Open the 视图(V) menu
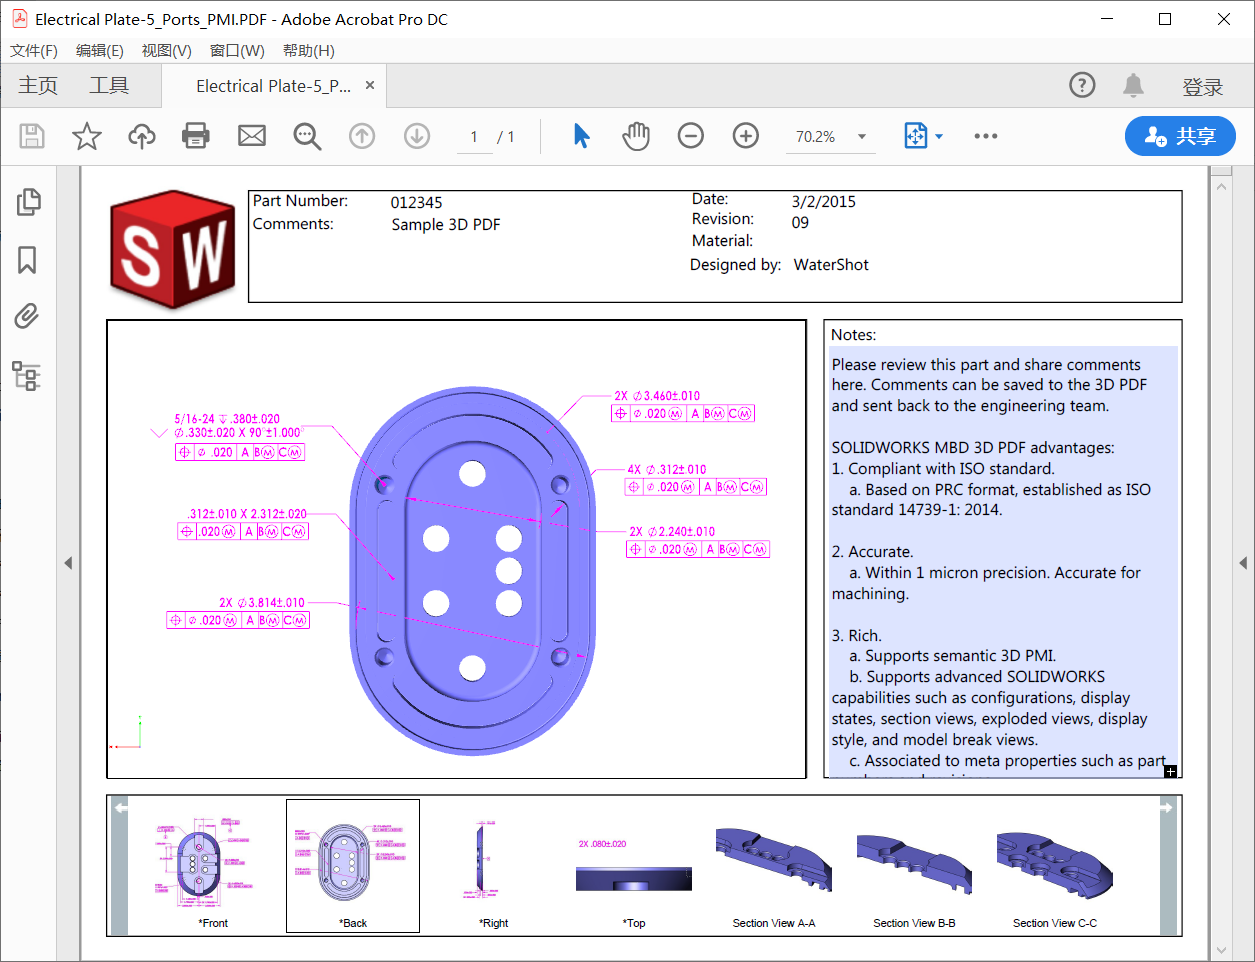Image resolution: width=1255 pixels, height=962 pixels. coord(166,51)
